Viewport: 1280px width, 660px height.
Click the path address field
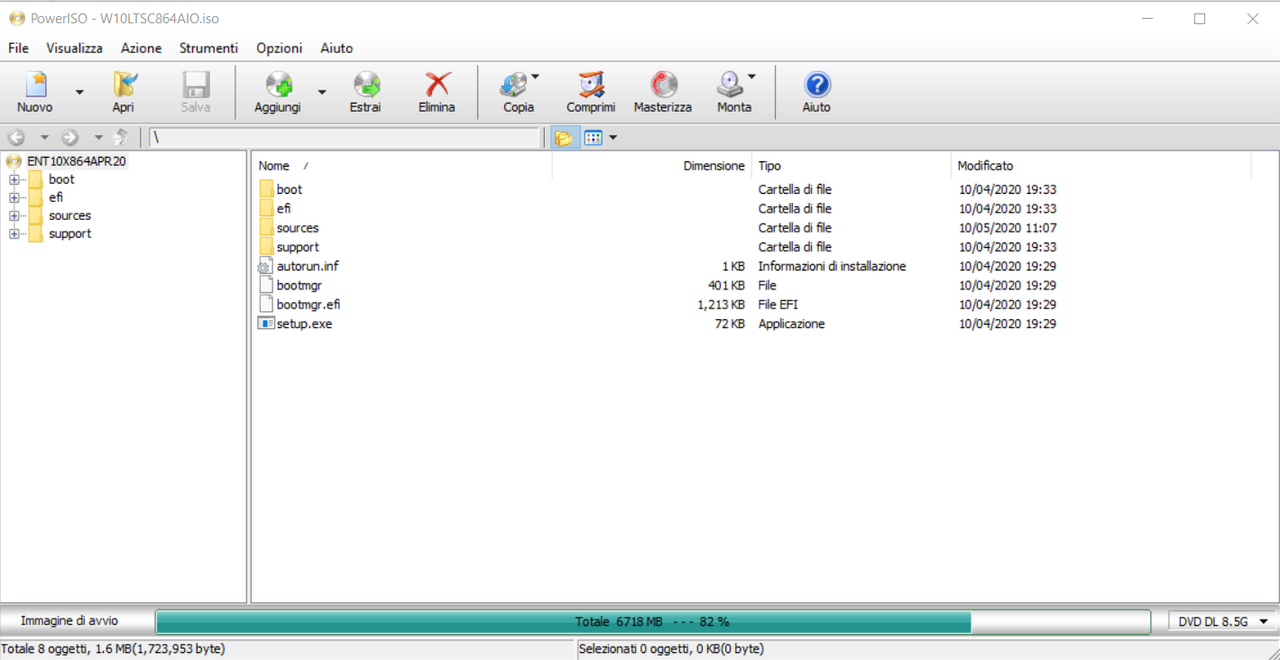tap(345, 138)
